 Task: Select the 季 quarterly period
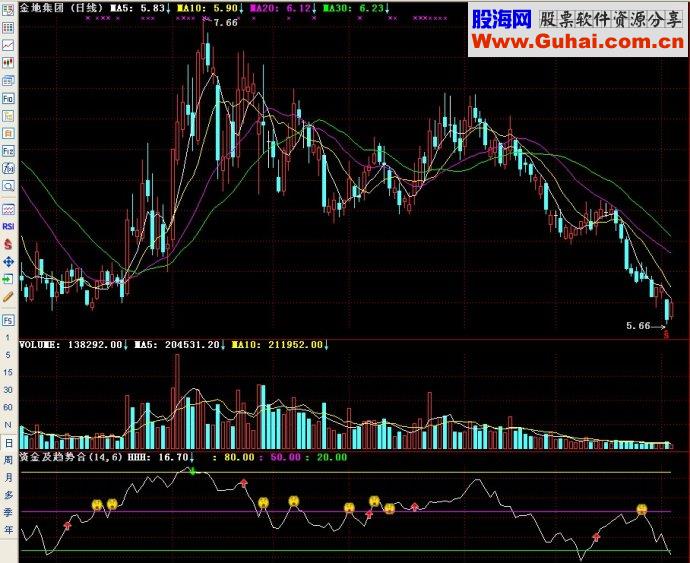tap(8, 513)
